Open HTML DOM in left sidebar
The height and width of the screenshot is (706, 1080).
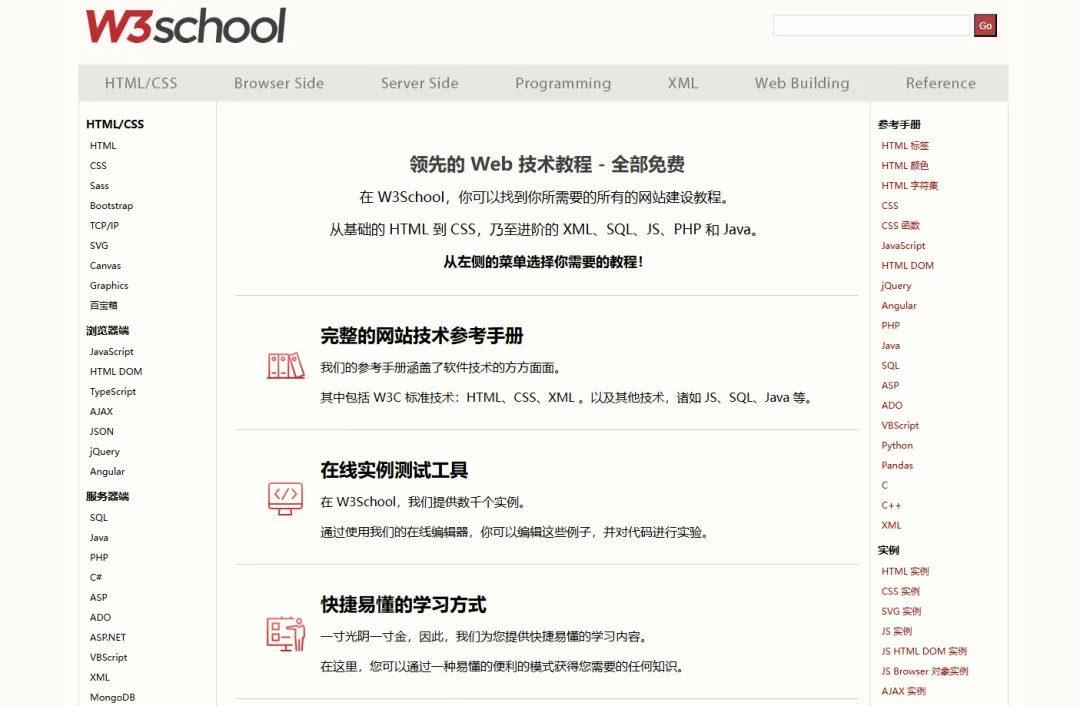tap(116, 371)
